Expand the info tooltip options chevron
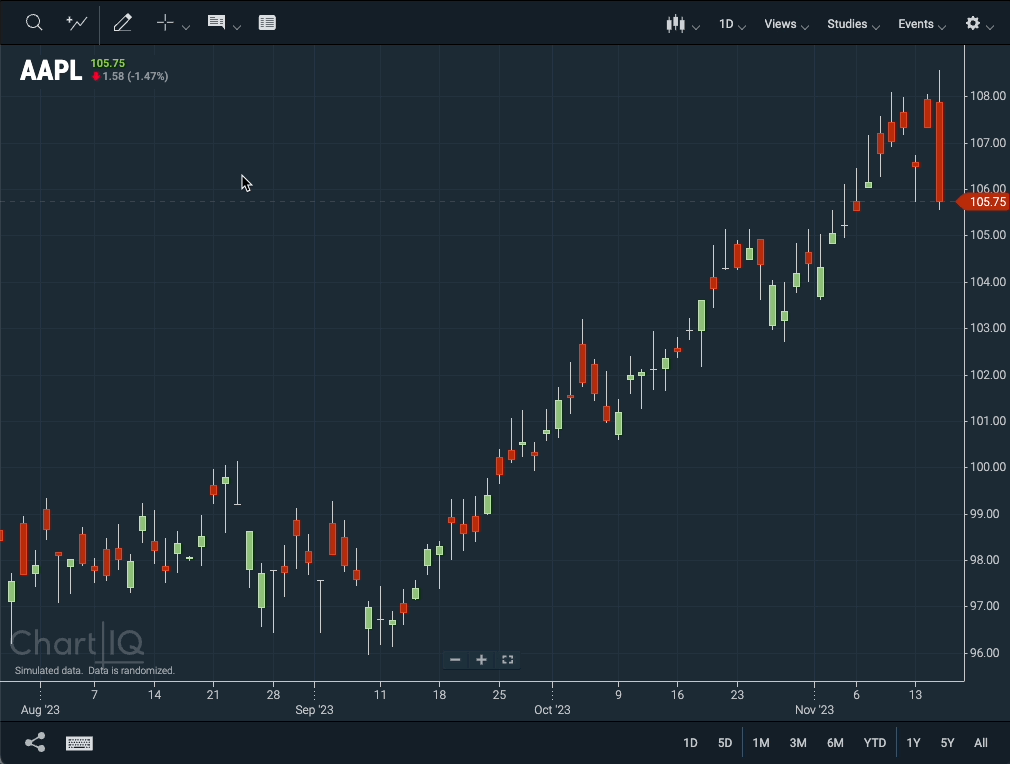Image resolution: width=1010 pixels, height=764 pixels. (237, 27)
